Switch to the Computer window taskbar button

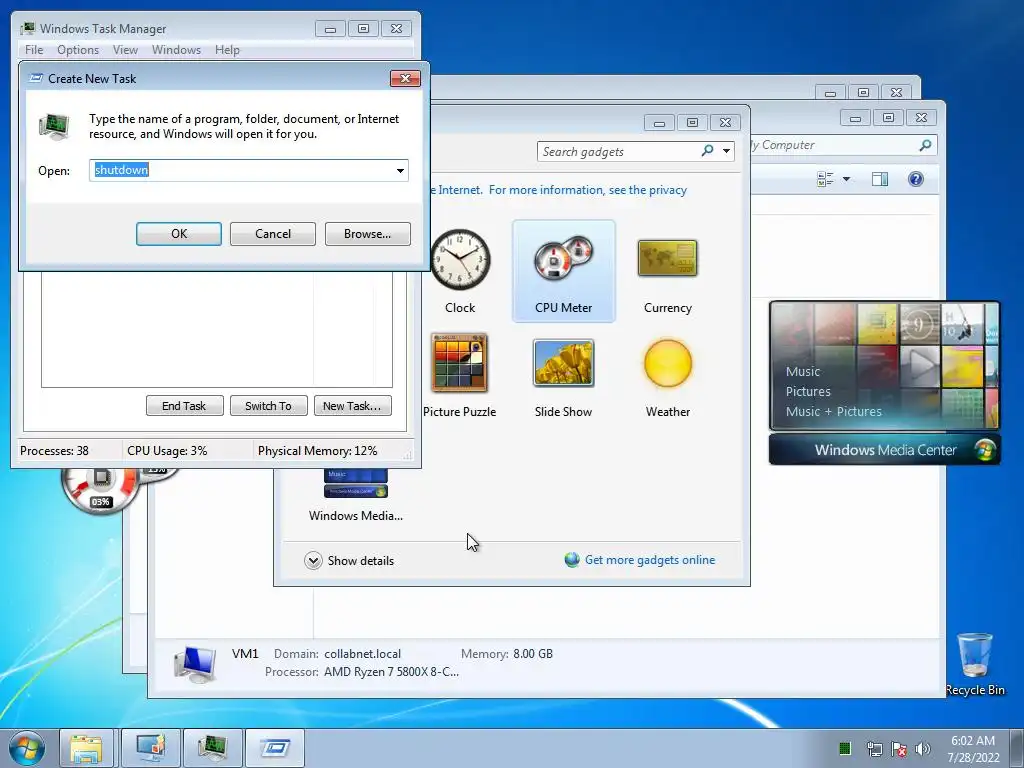tap(150, 748)
